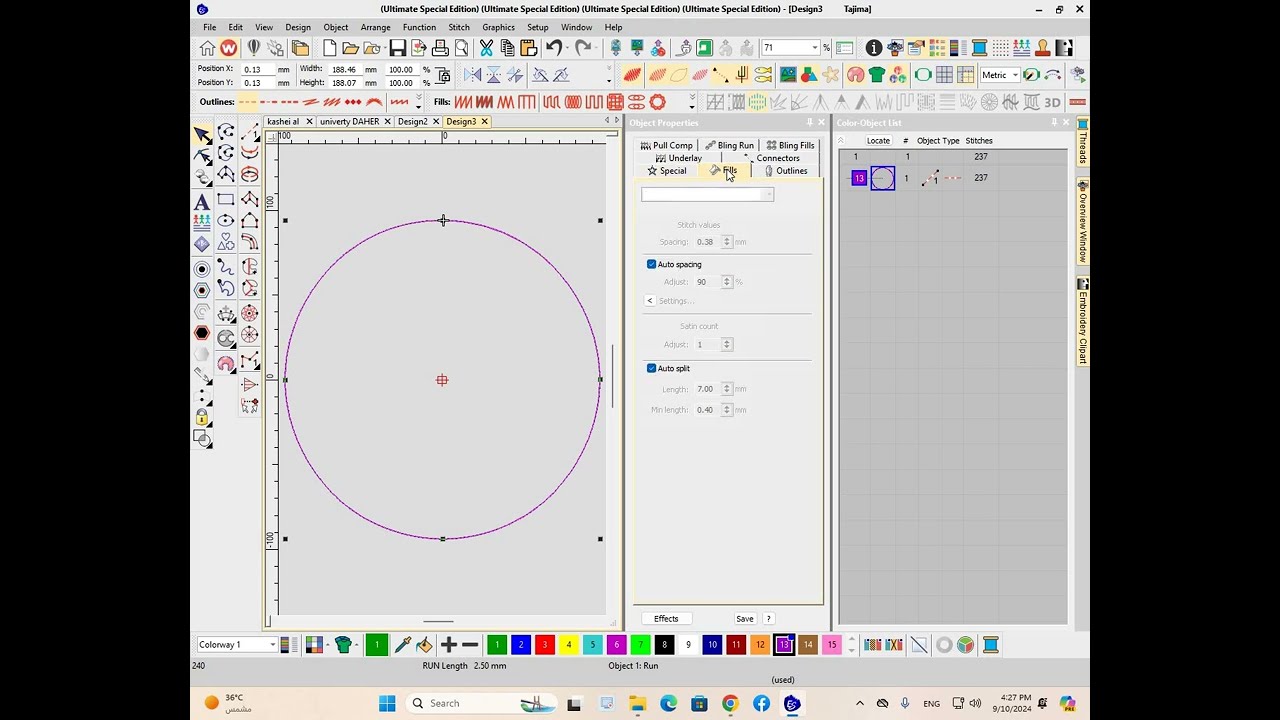Choose the Satin fill stitch type

coord(464,102)
